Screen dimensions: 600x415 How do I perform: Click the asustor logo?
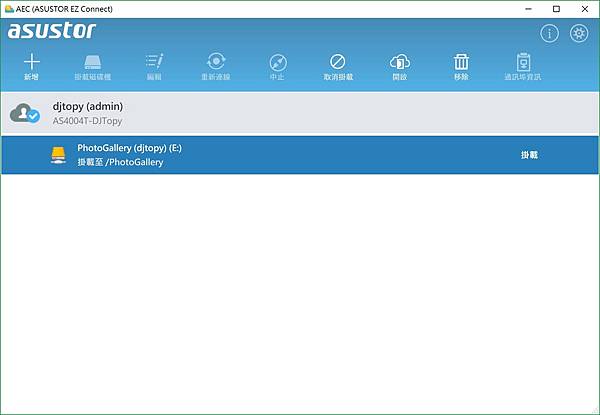tap(52, 31)
